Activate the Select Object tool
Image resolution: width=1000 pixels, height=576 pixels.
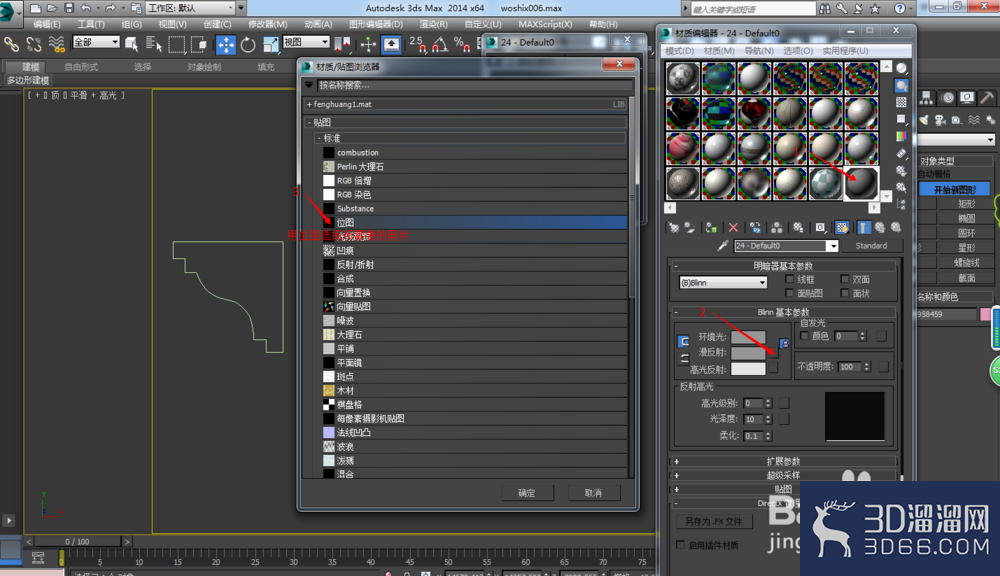(x=132, y=43)
